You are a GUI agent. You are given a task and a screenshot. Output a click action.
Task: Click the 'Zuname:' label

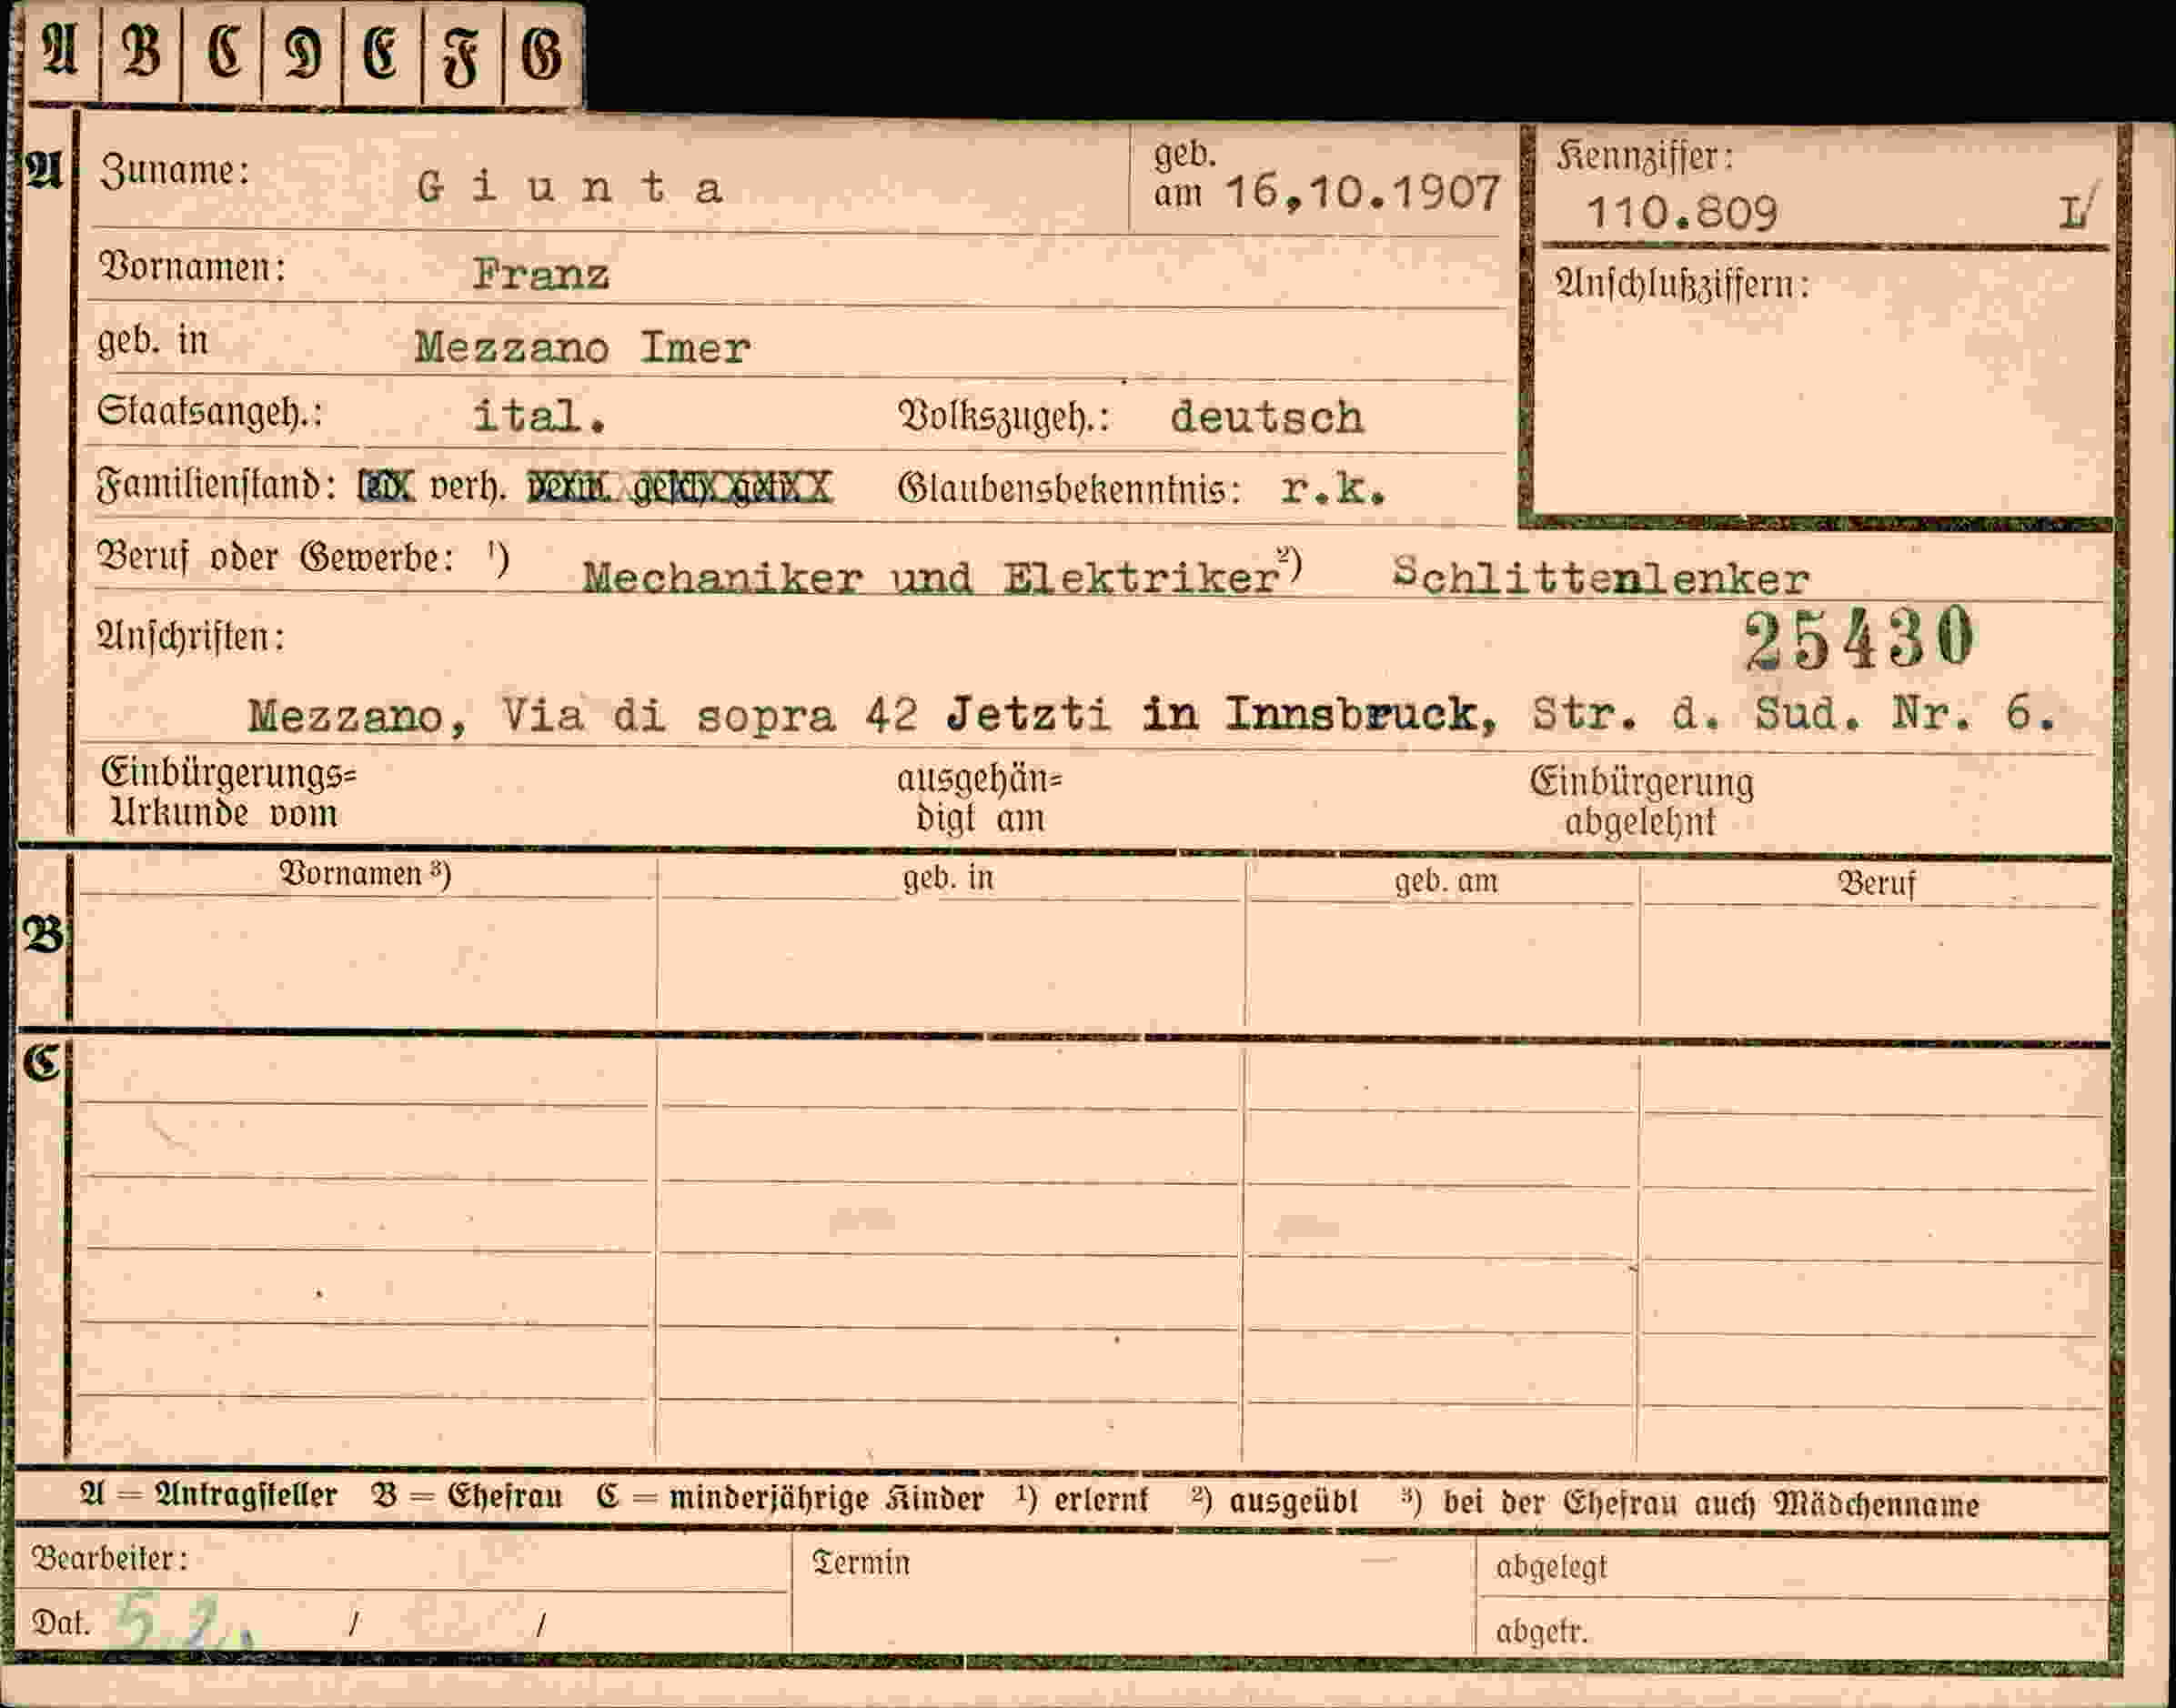tap(175, 171)
